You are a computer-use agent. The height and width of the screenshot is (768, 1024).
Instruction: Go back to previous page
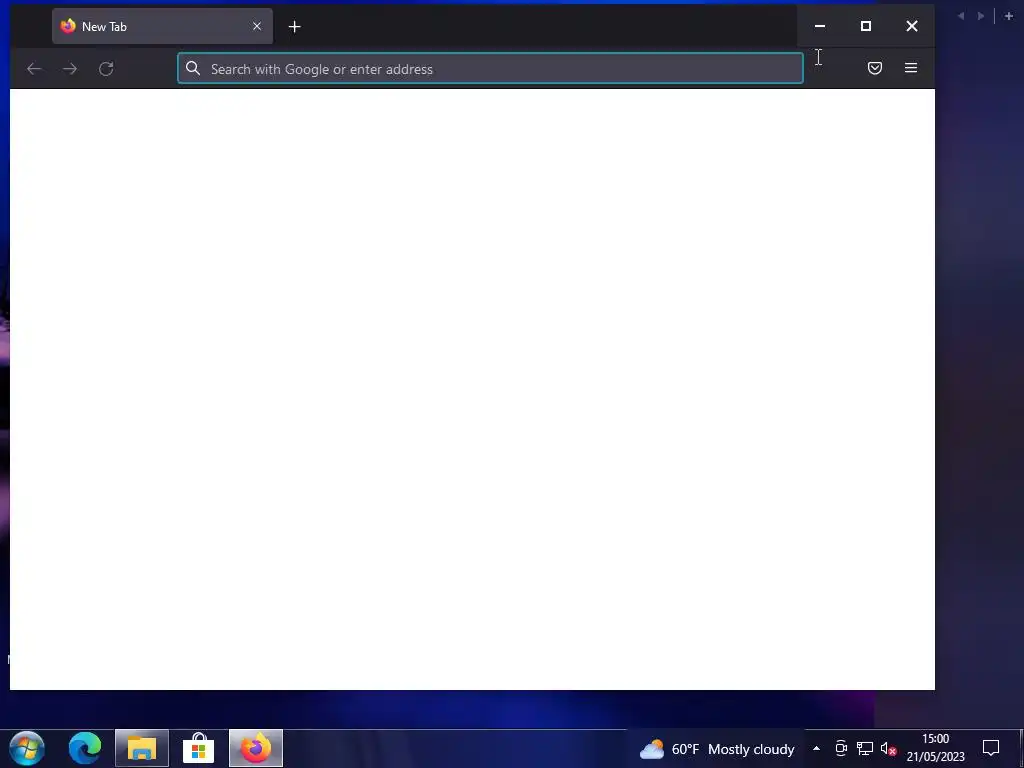pyautogui.click(x=34, y=69)
